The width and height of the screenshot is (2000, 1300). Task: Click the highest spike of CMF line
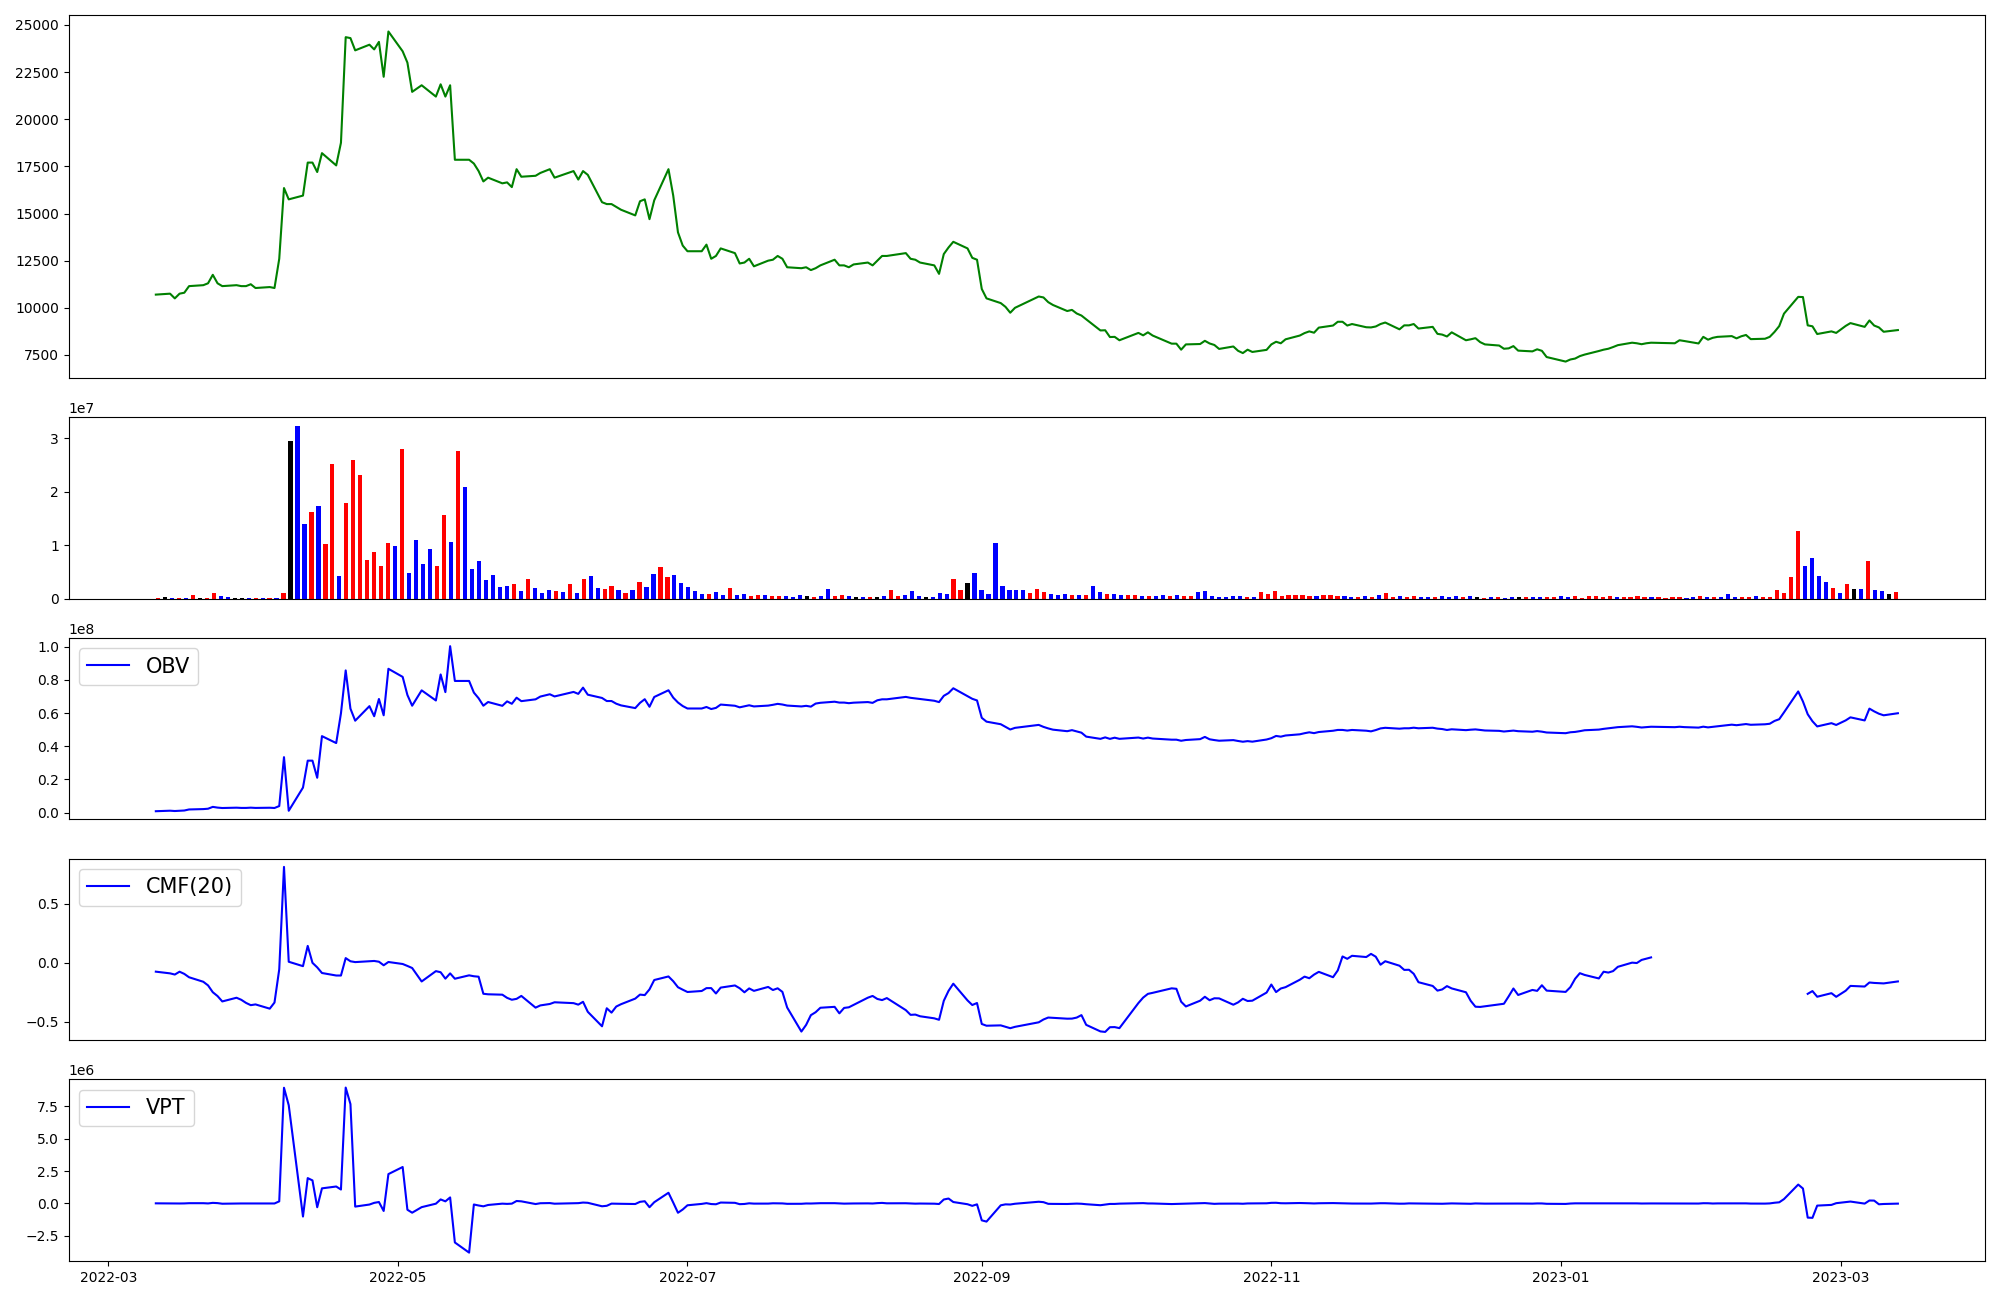tap(284, 868)
